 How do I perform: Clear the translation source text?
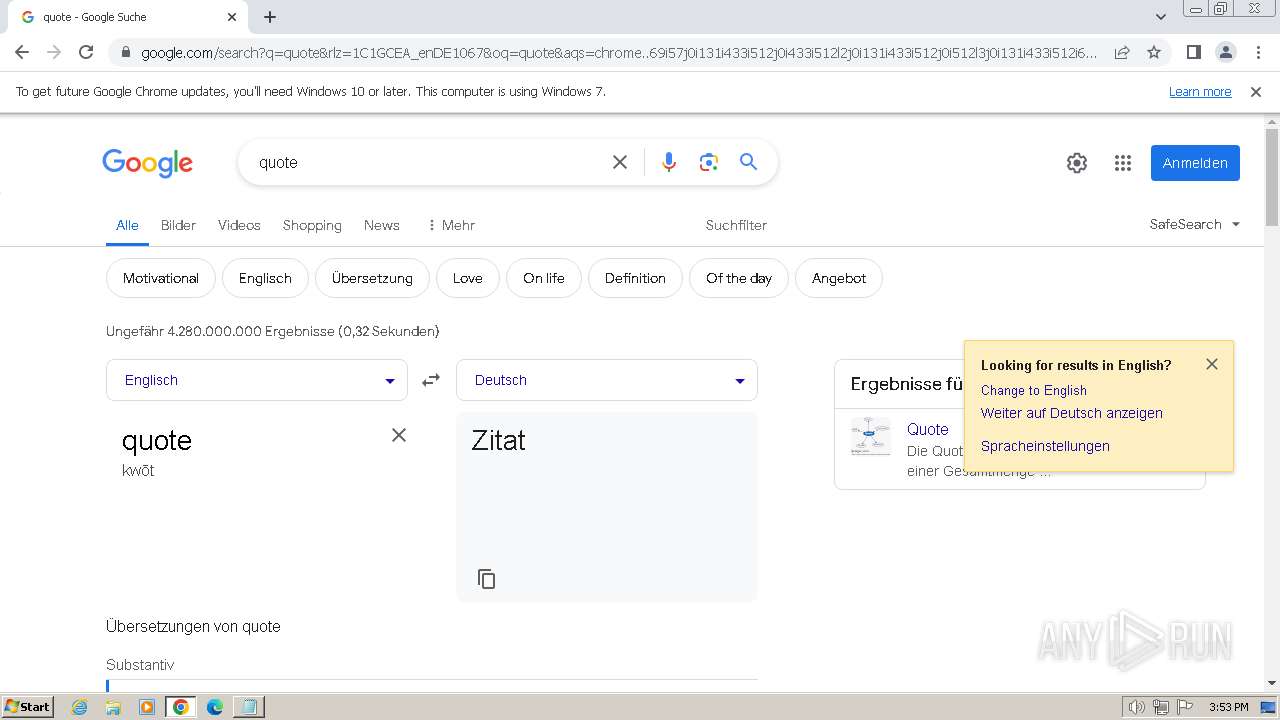[x=399, y=435]
